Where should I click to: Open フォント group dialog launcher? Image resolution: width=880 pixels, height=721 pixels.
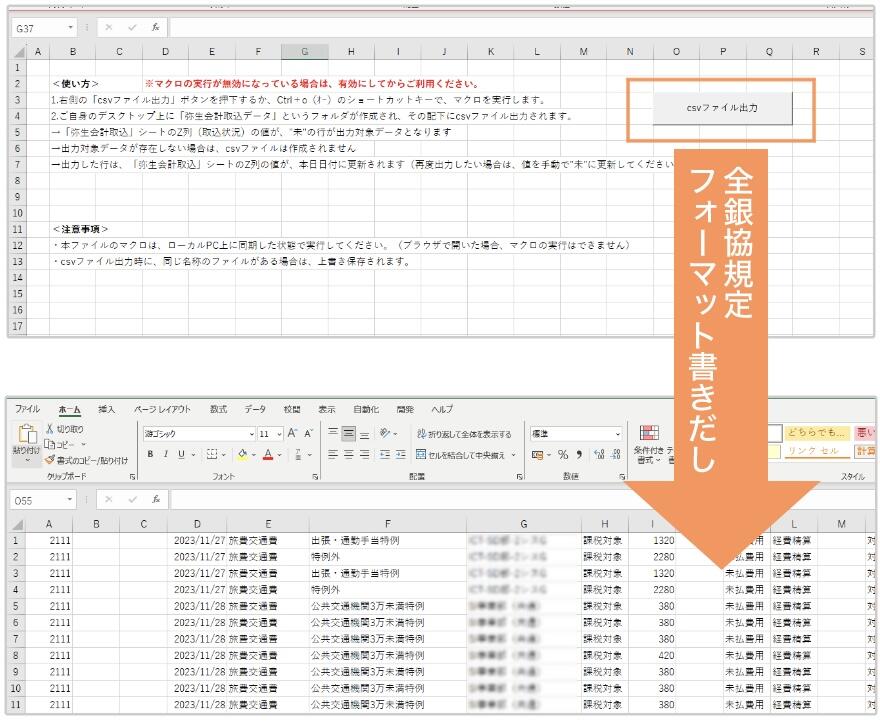pyautogui.click(x=315, y=477)
